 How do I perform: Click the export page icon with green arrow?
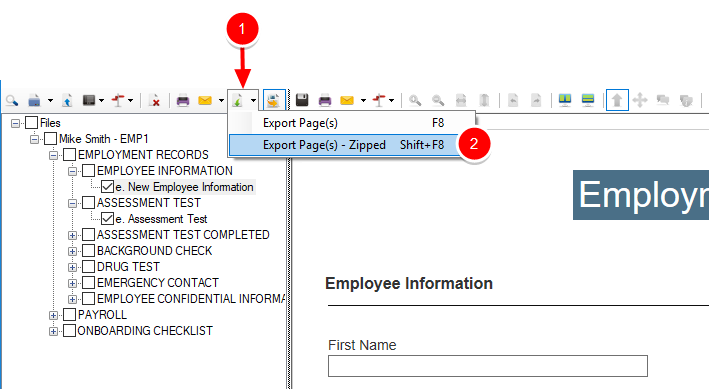pyautogui.click(x=238, y=100)
